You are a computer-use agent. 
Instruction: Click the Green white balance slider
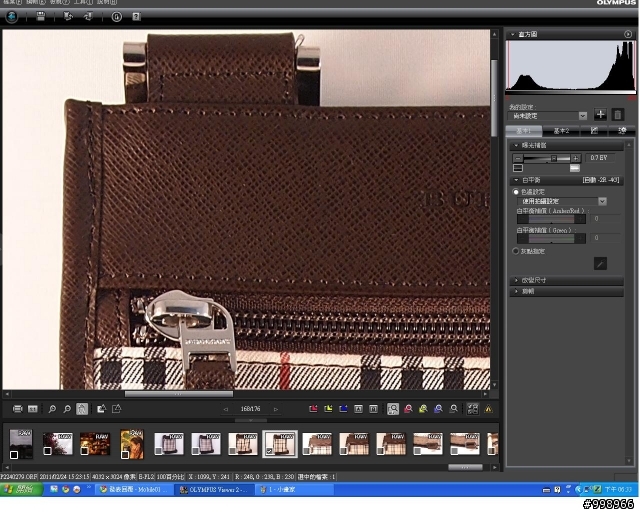point(551,238)
